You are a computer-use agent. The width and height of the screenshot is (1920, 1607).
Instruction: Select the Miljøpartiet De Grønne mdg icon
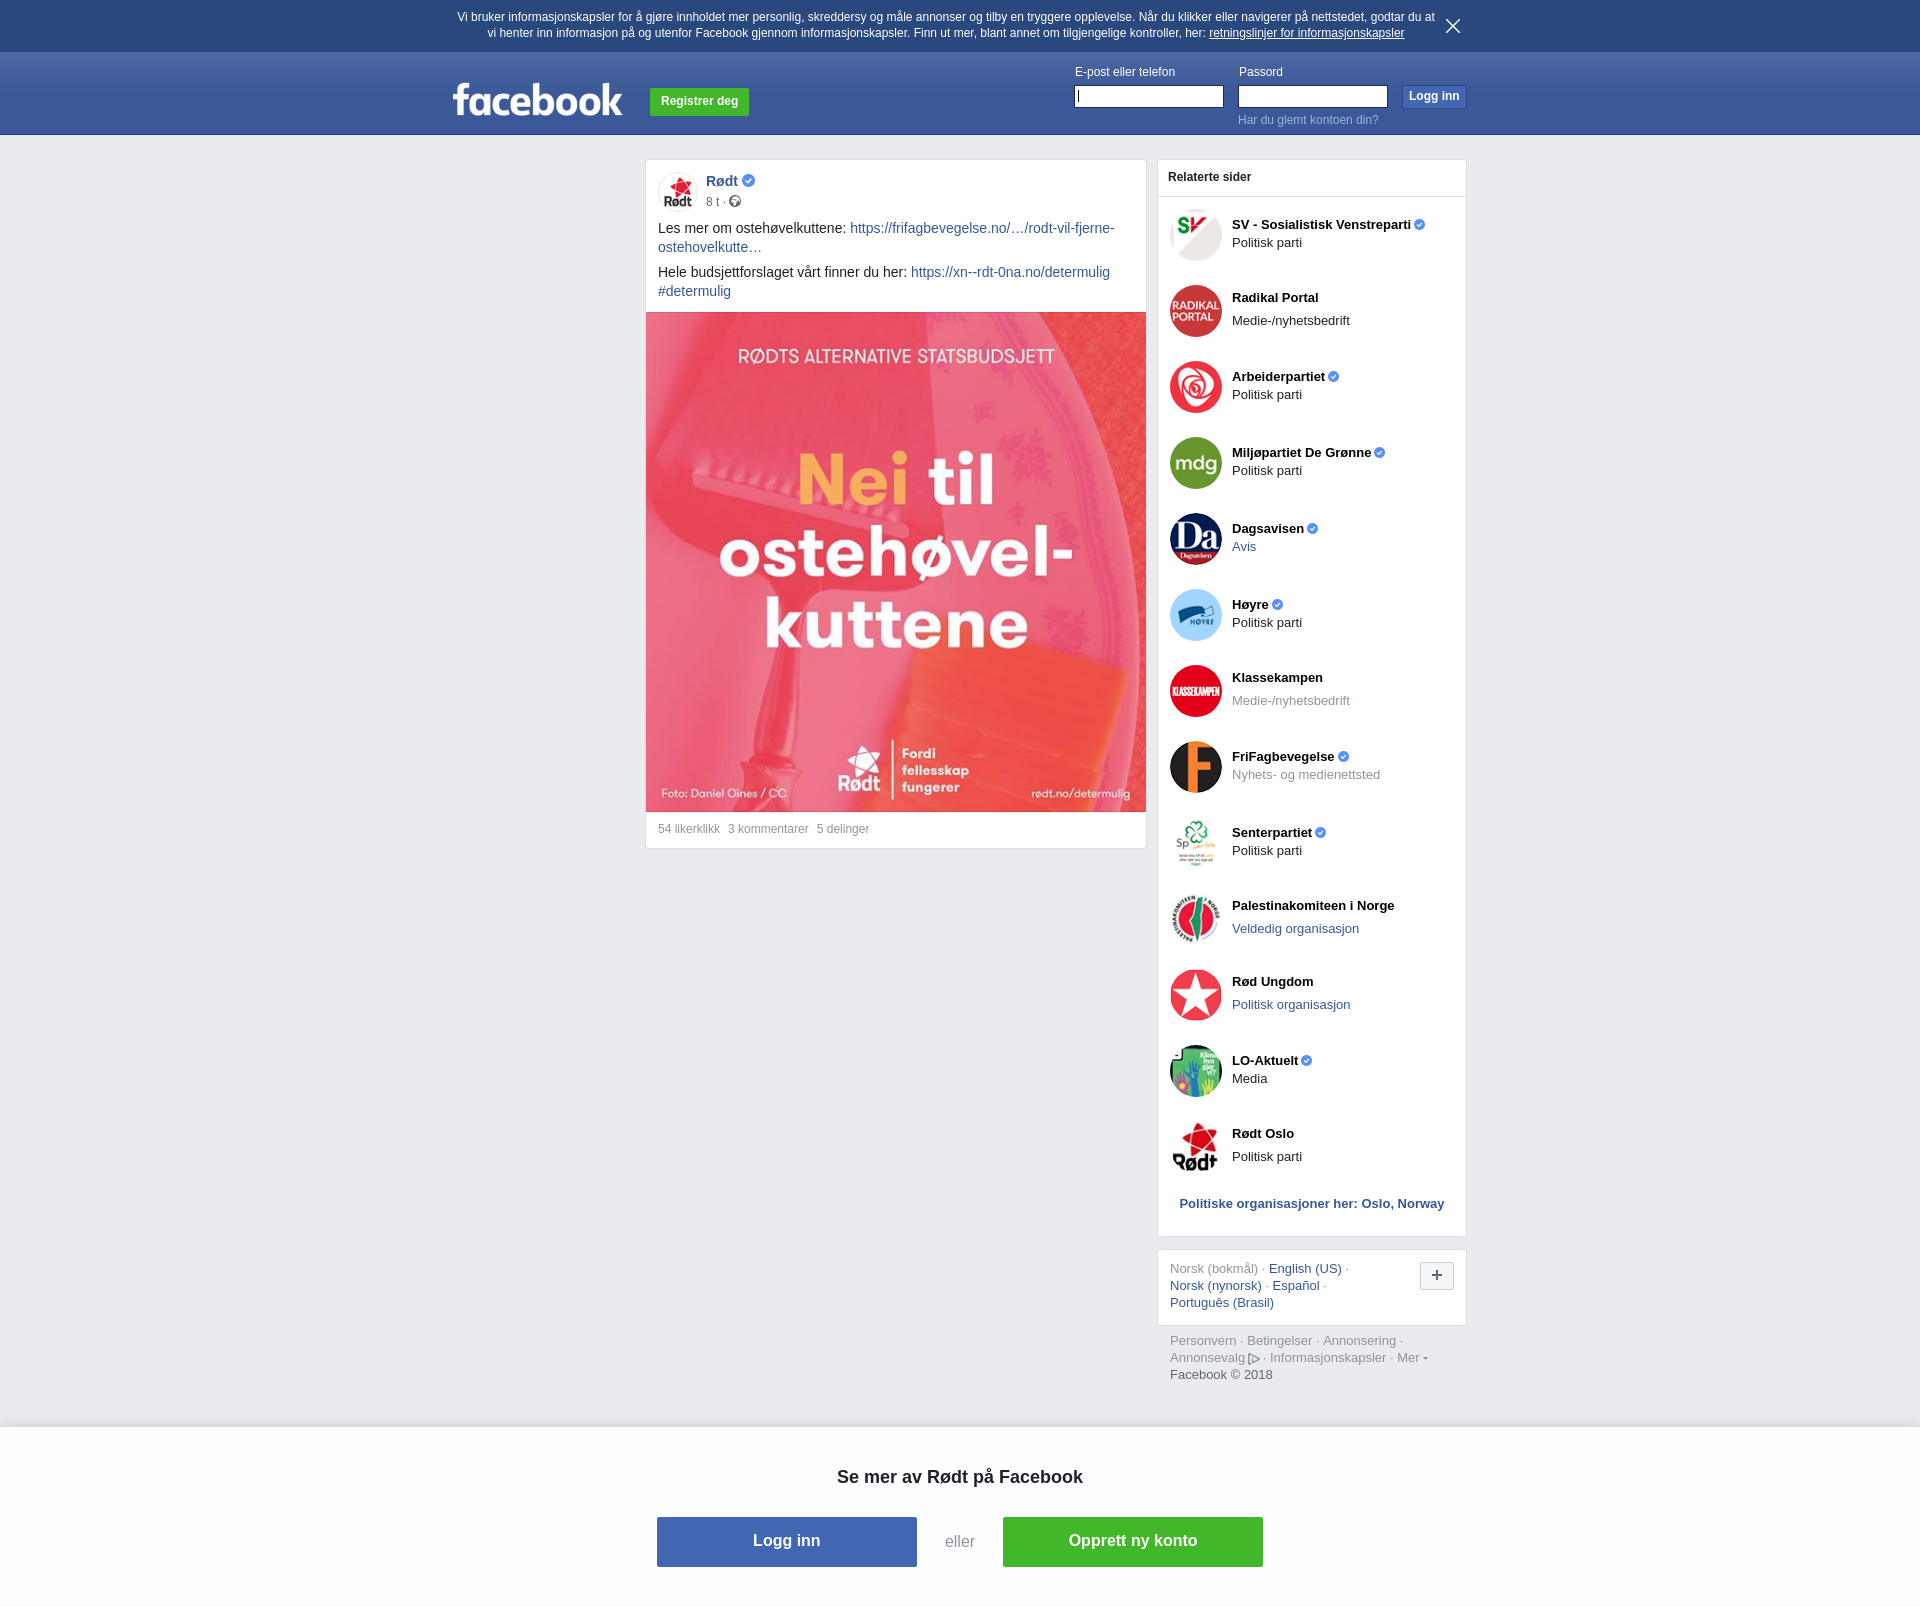coord(1196,463)
